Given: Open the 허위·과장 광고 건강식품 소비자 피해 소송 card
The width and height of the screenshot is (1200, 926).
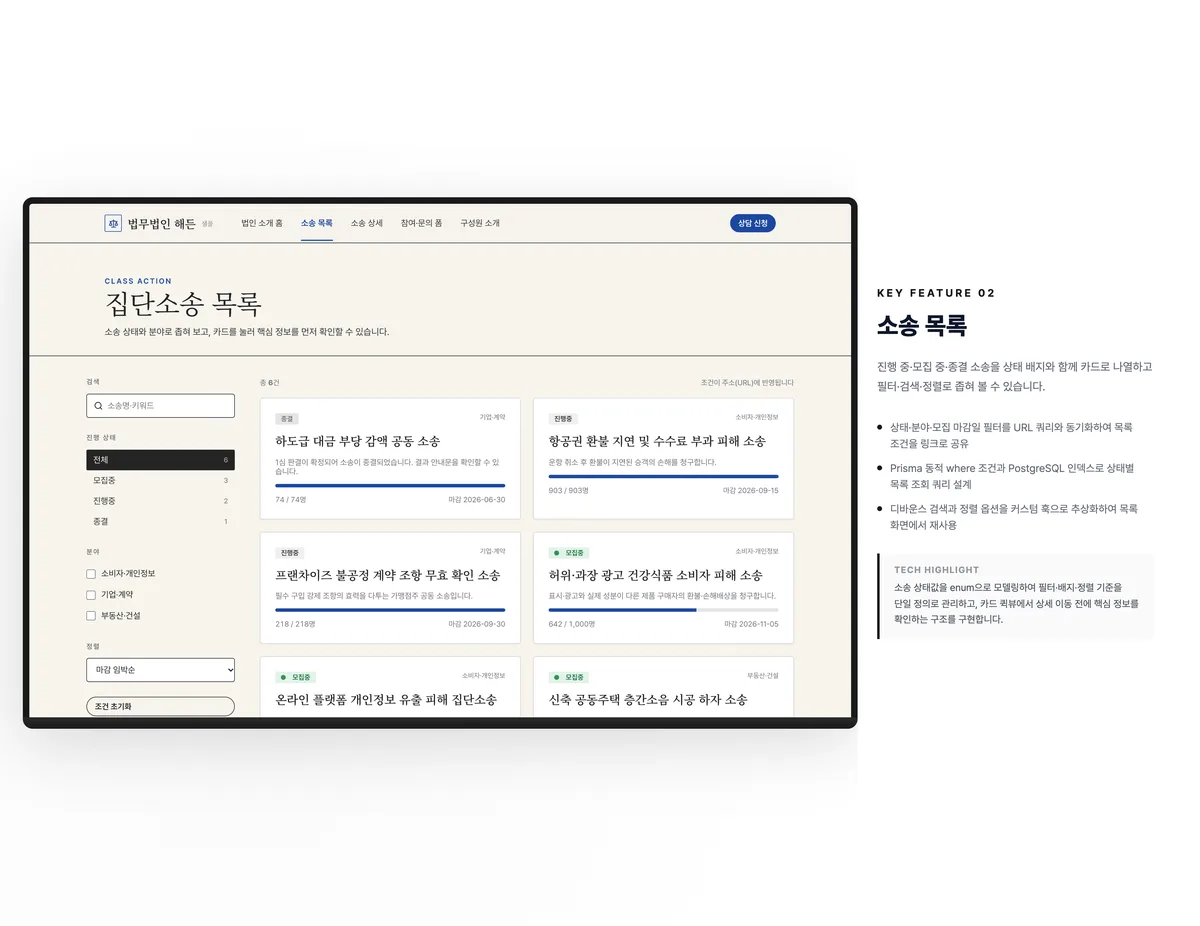Looking at the screenshot, I should click(x=663, y=588).
